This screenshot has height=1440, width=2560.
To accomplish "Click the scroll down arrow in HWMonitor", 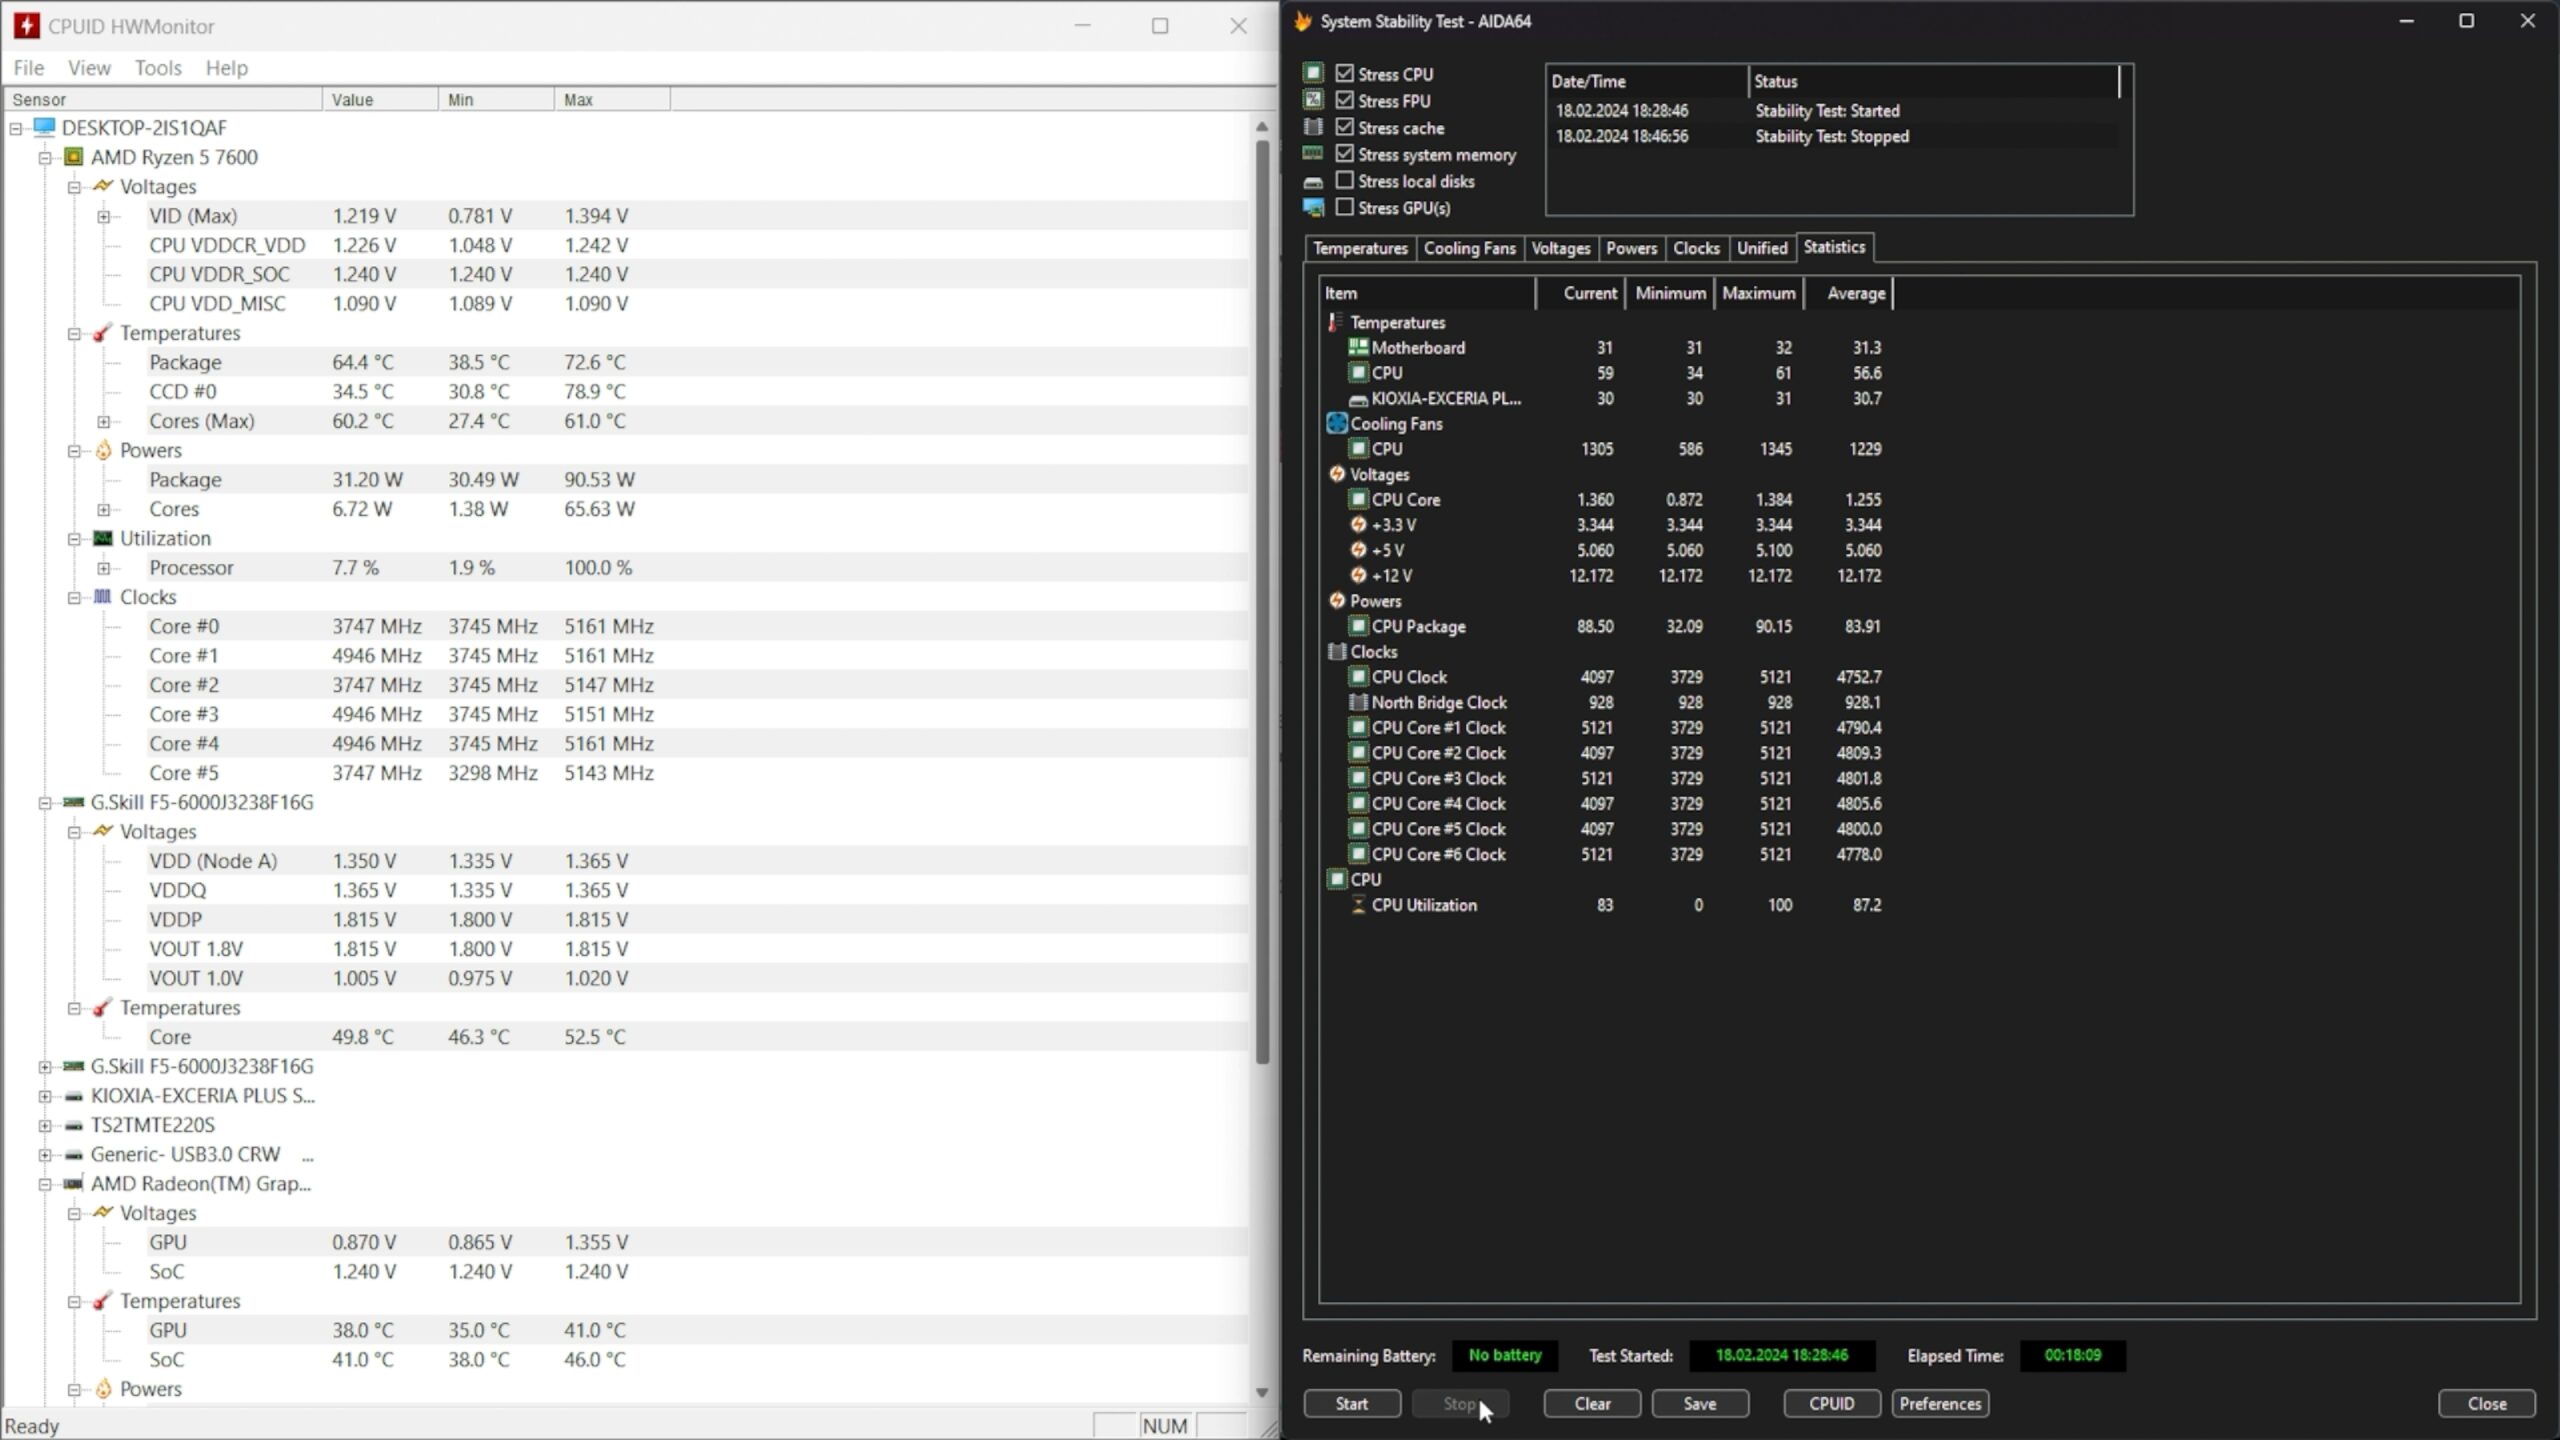I will tap(1262, 1392).
